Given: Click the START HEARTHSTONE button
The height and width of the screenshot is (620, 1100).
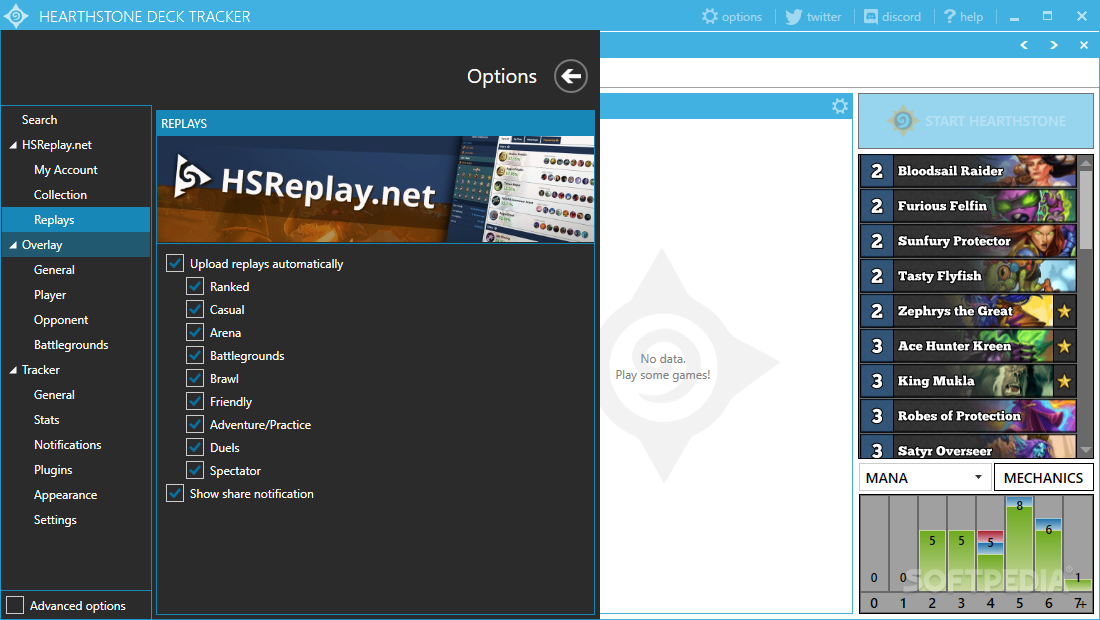Looking at the screenshot, I should pos(976,121).
